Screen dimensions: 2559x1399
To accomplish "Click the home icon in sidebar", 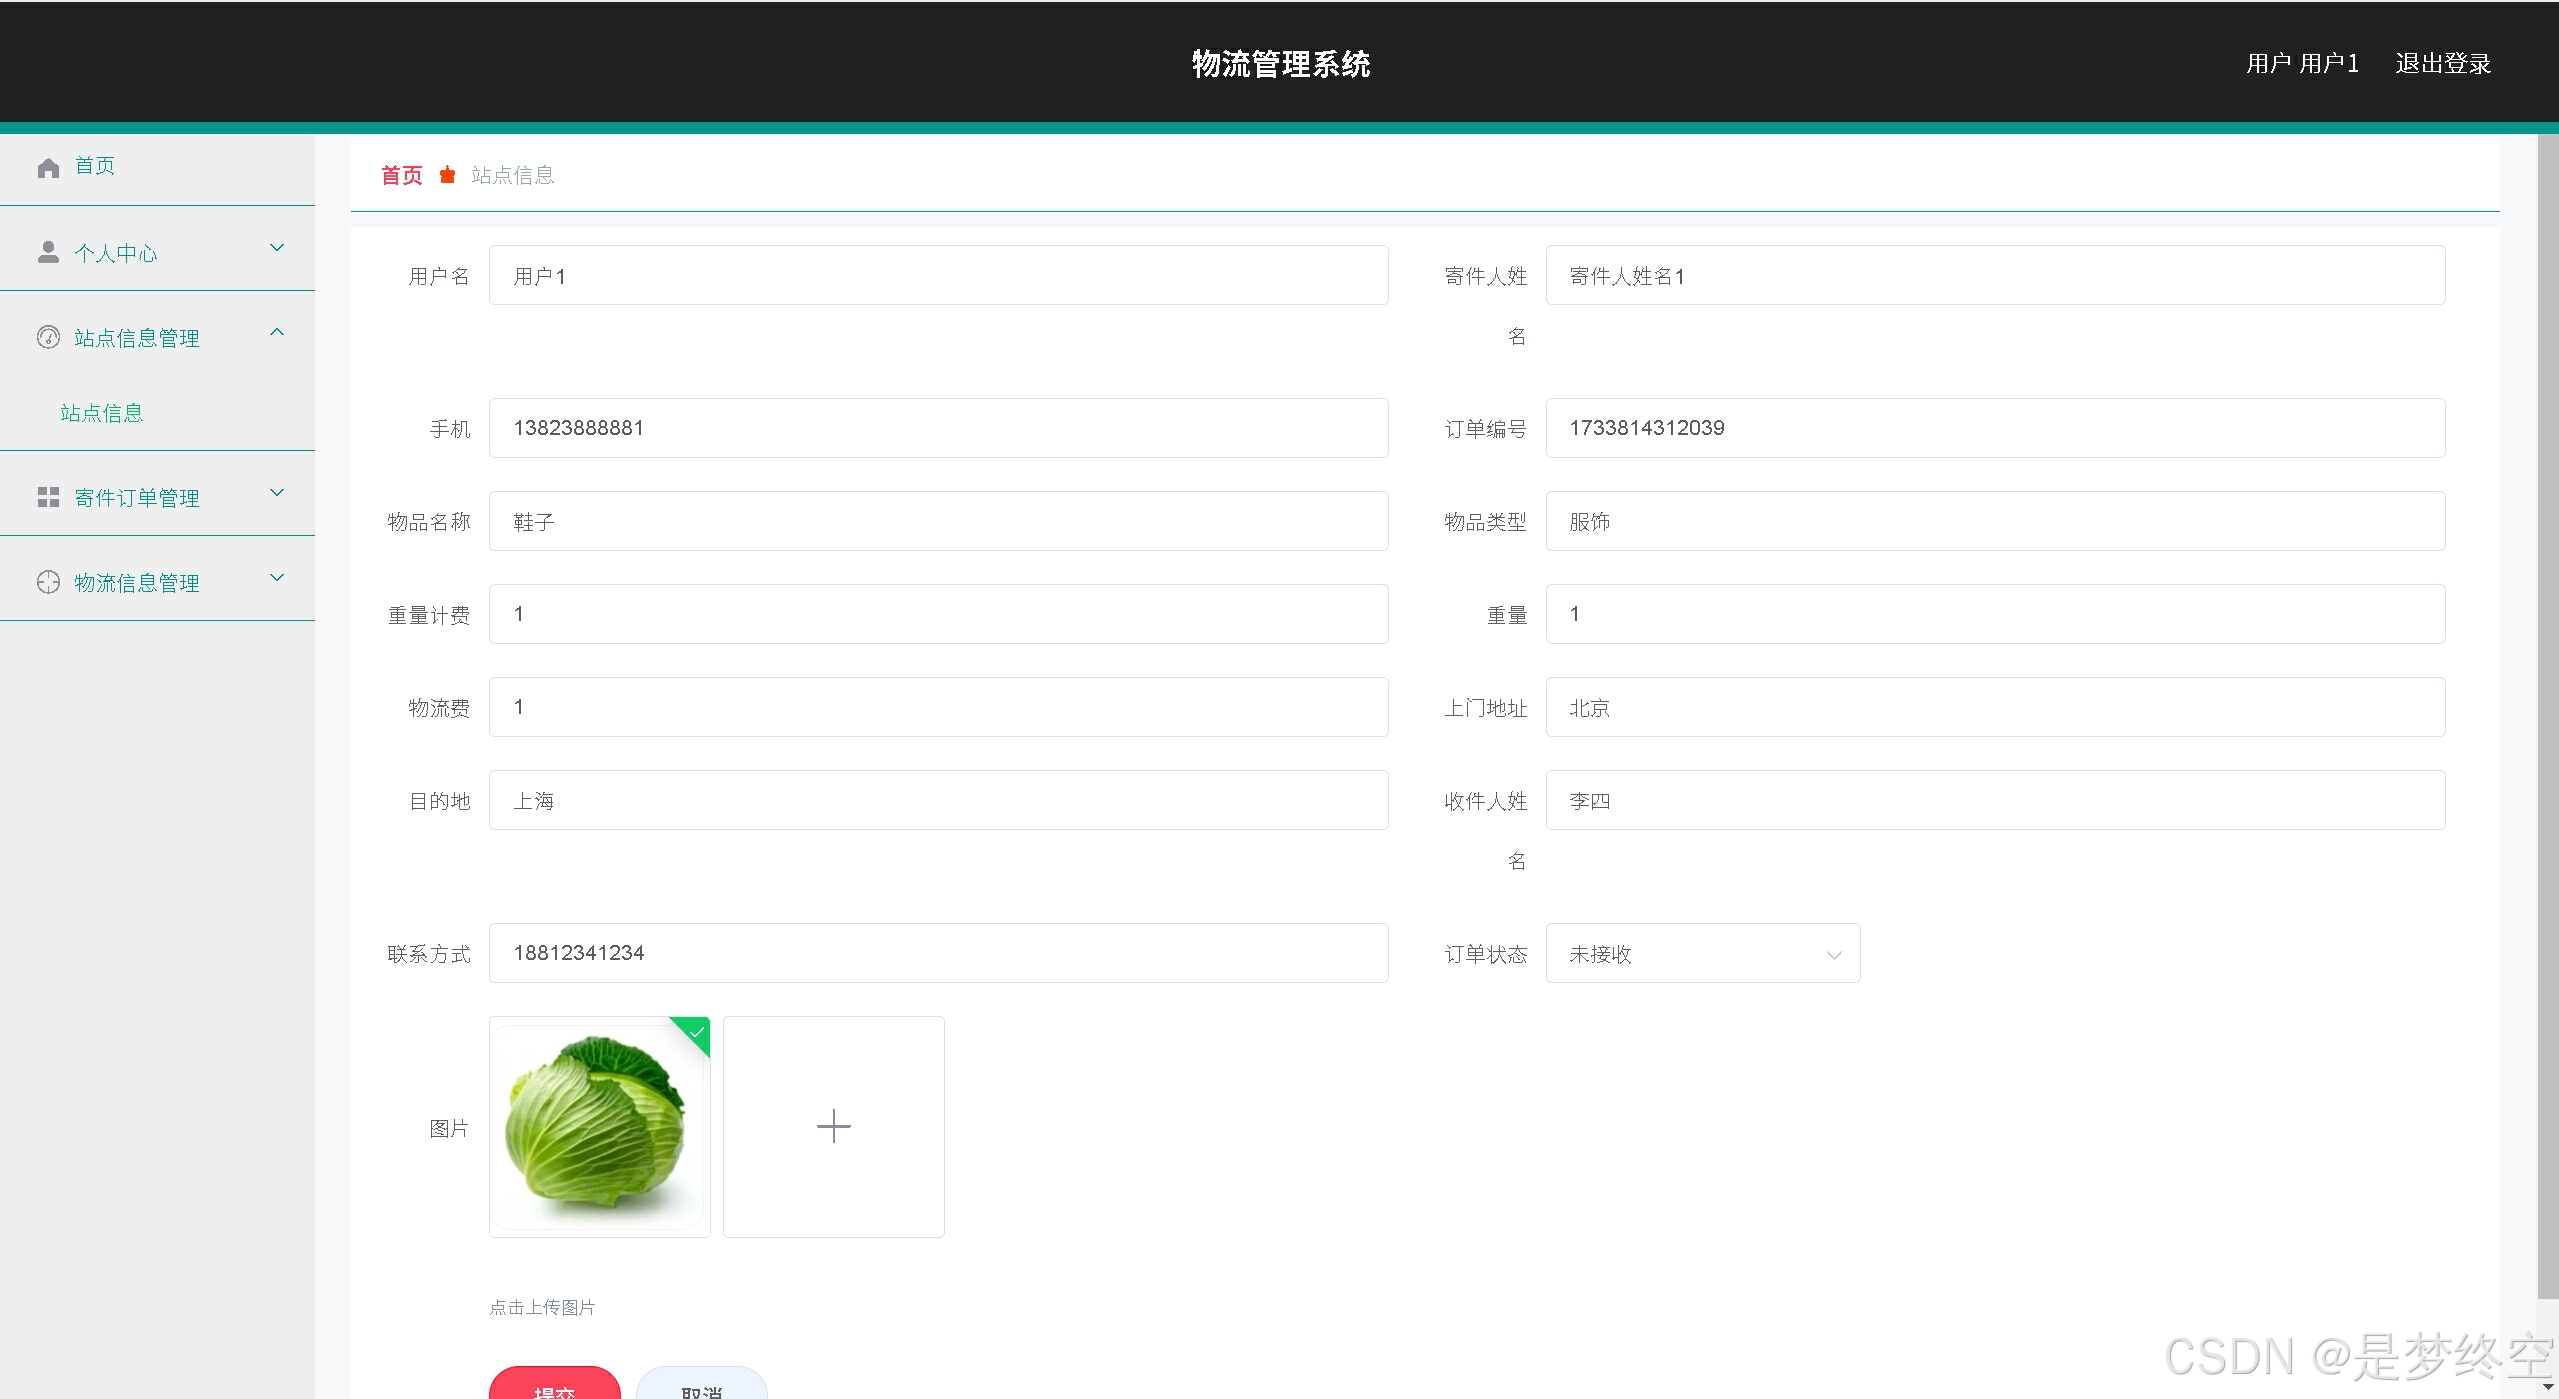I will [x=48, y=167].
